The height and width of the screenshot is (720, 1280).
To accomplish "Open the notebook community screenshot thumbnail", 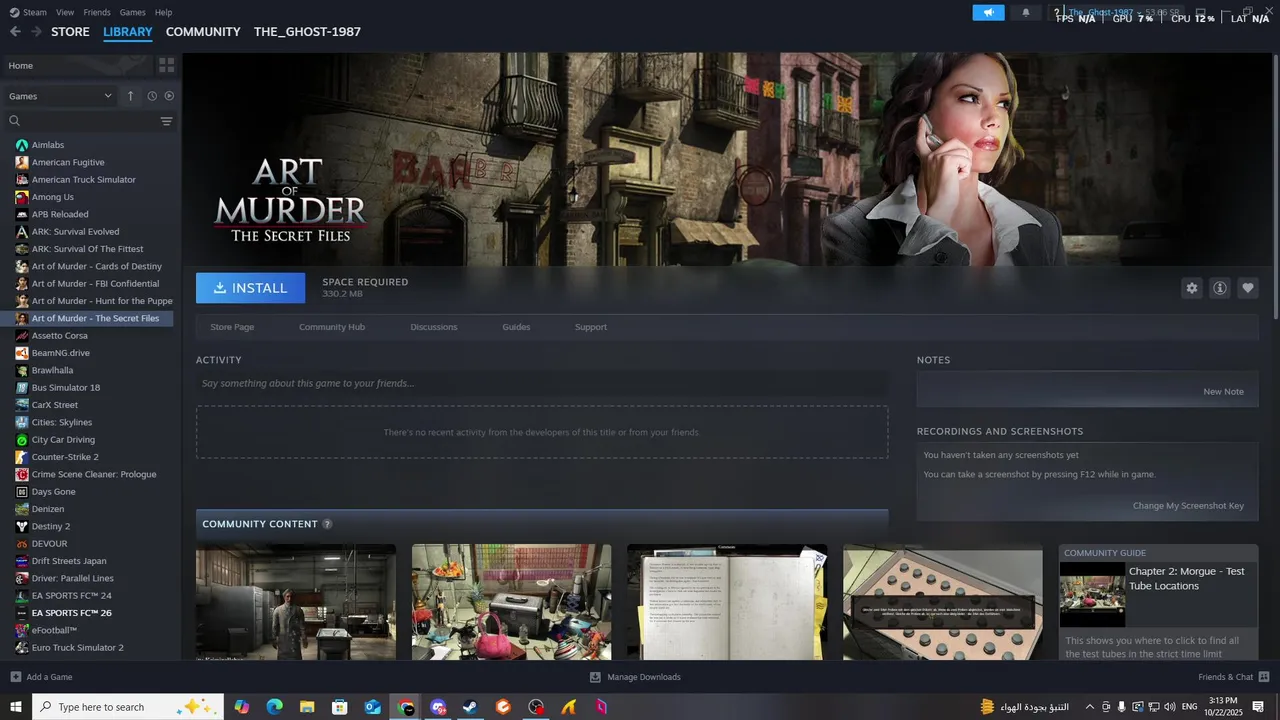I will [x=727, y=602].
